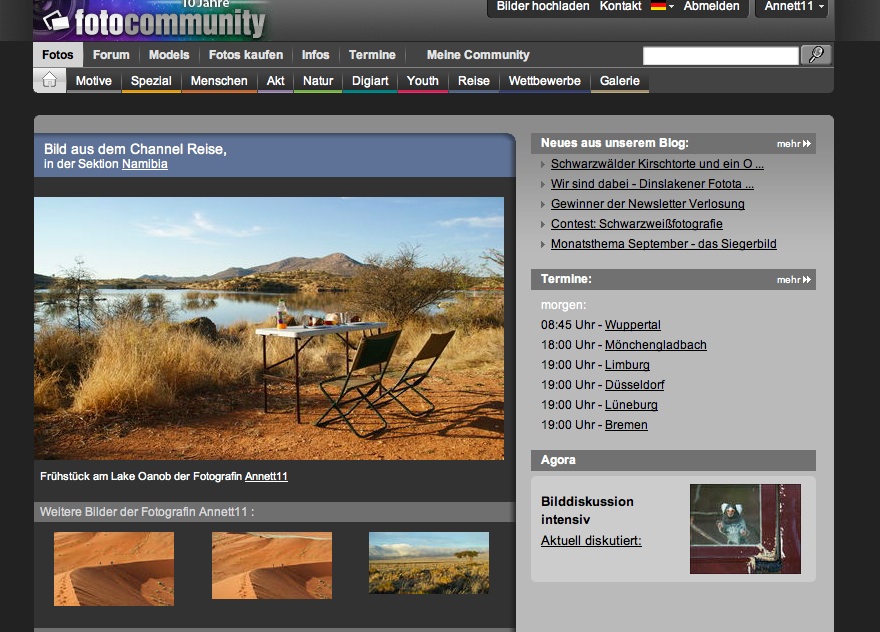Image resolution: width=880 pixels, height=632 pixels.
Task: Browse the Natur channel
Action: coord(318,81)
